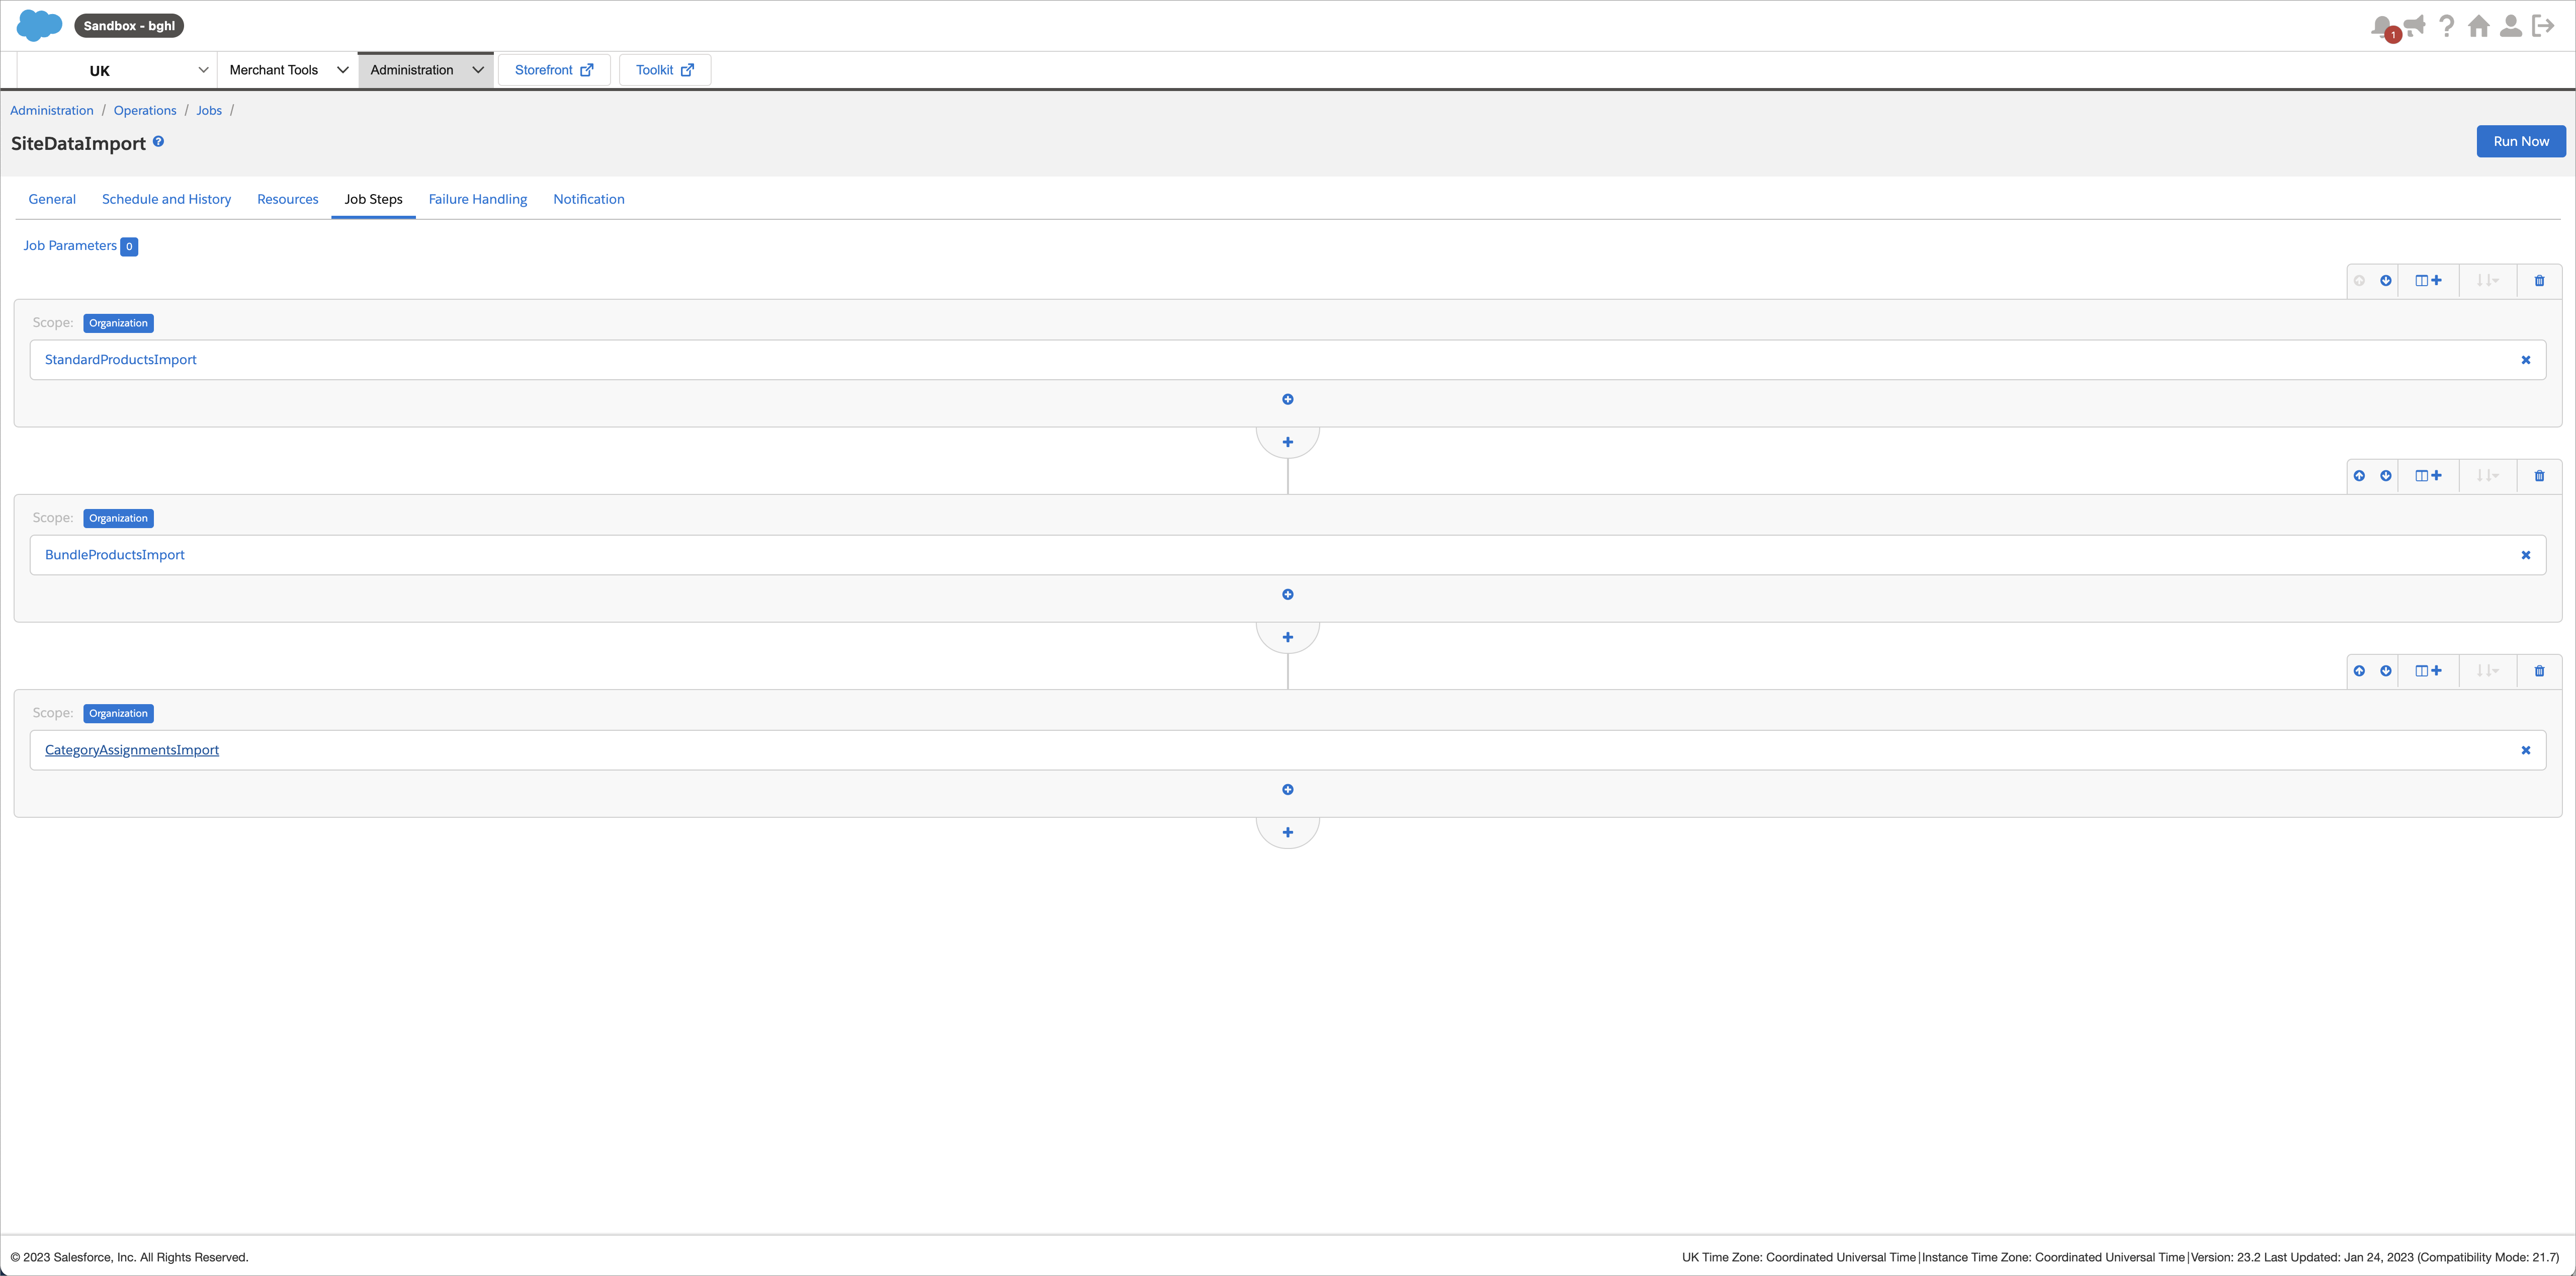Screen dimensions: 2576x1276
Task: Open sequential flow dropdown for BundleProductsImport
Action: [x=2487, y=476]
